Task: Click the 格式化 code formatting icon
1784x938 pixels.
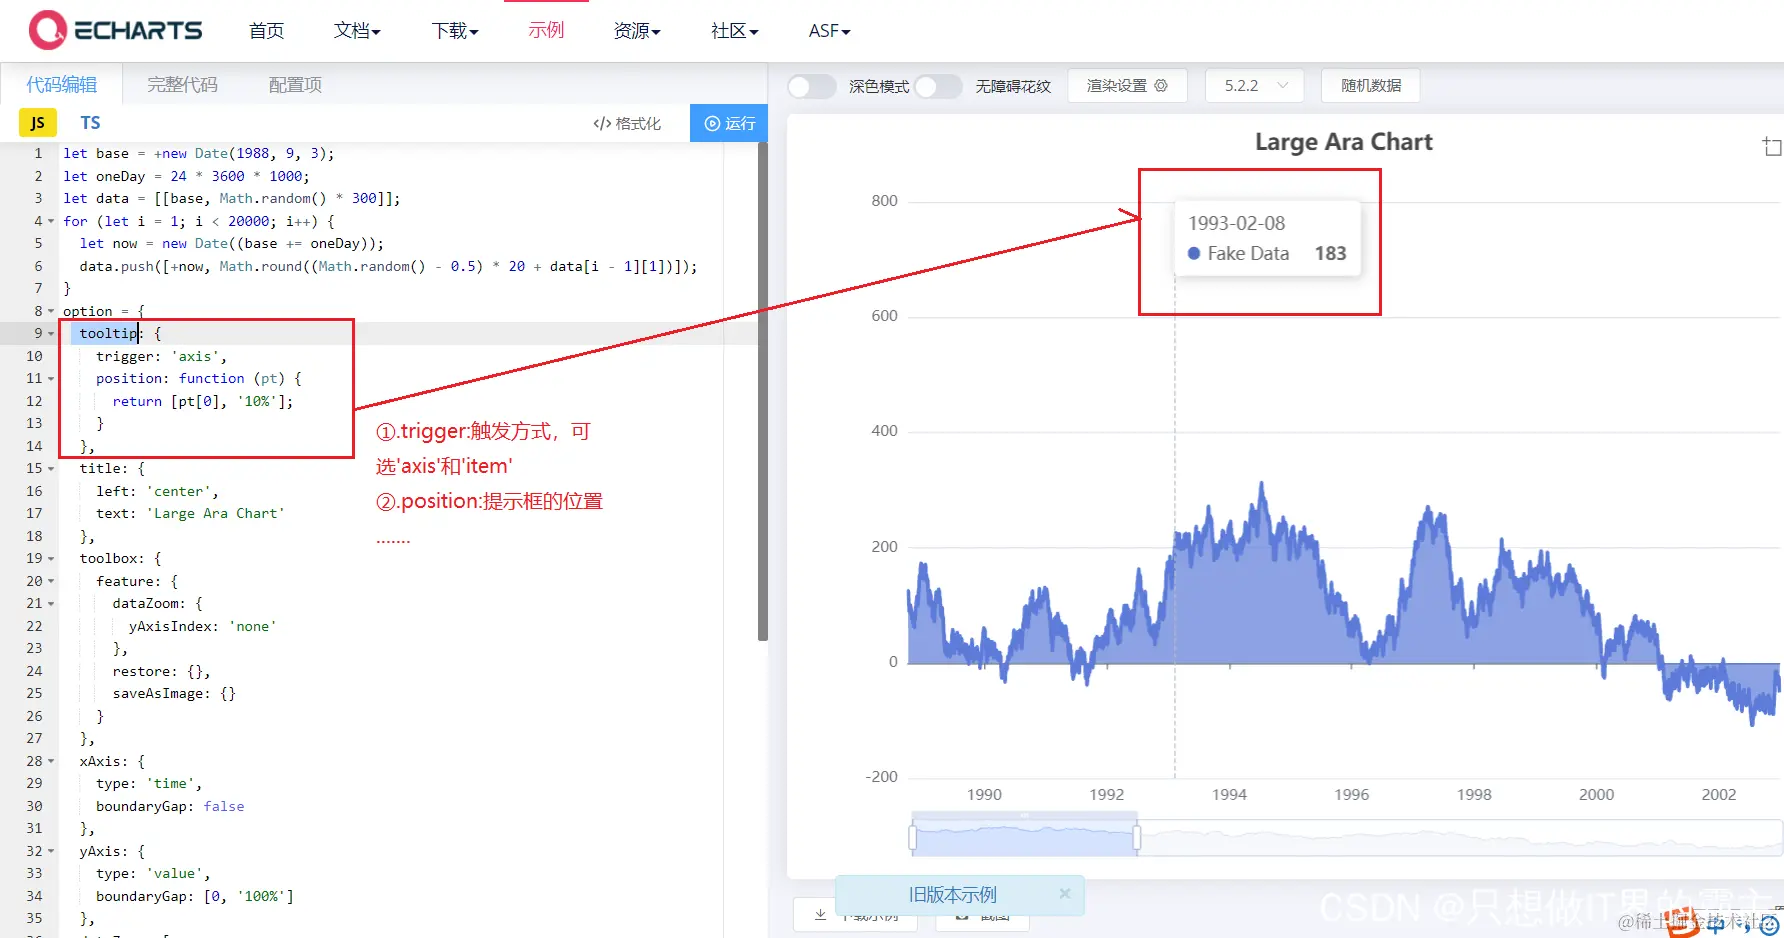Action: [601, 123]
